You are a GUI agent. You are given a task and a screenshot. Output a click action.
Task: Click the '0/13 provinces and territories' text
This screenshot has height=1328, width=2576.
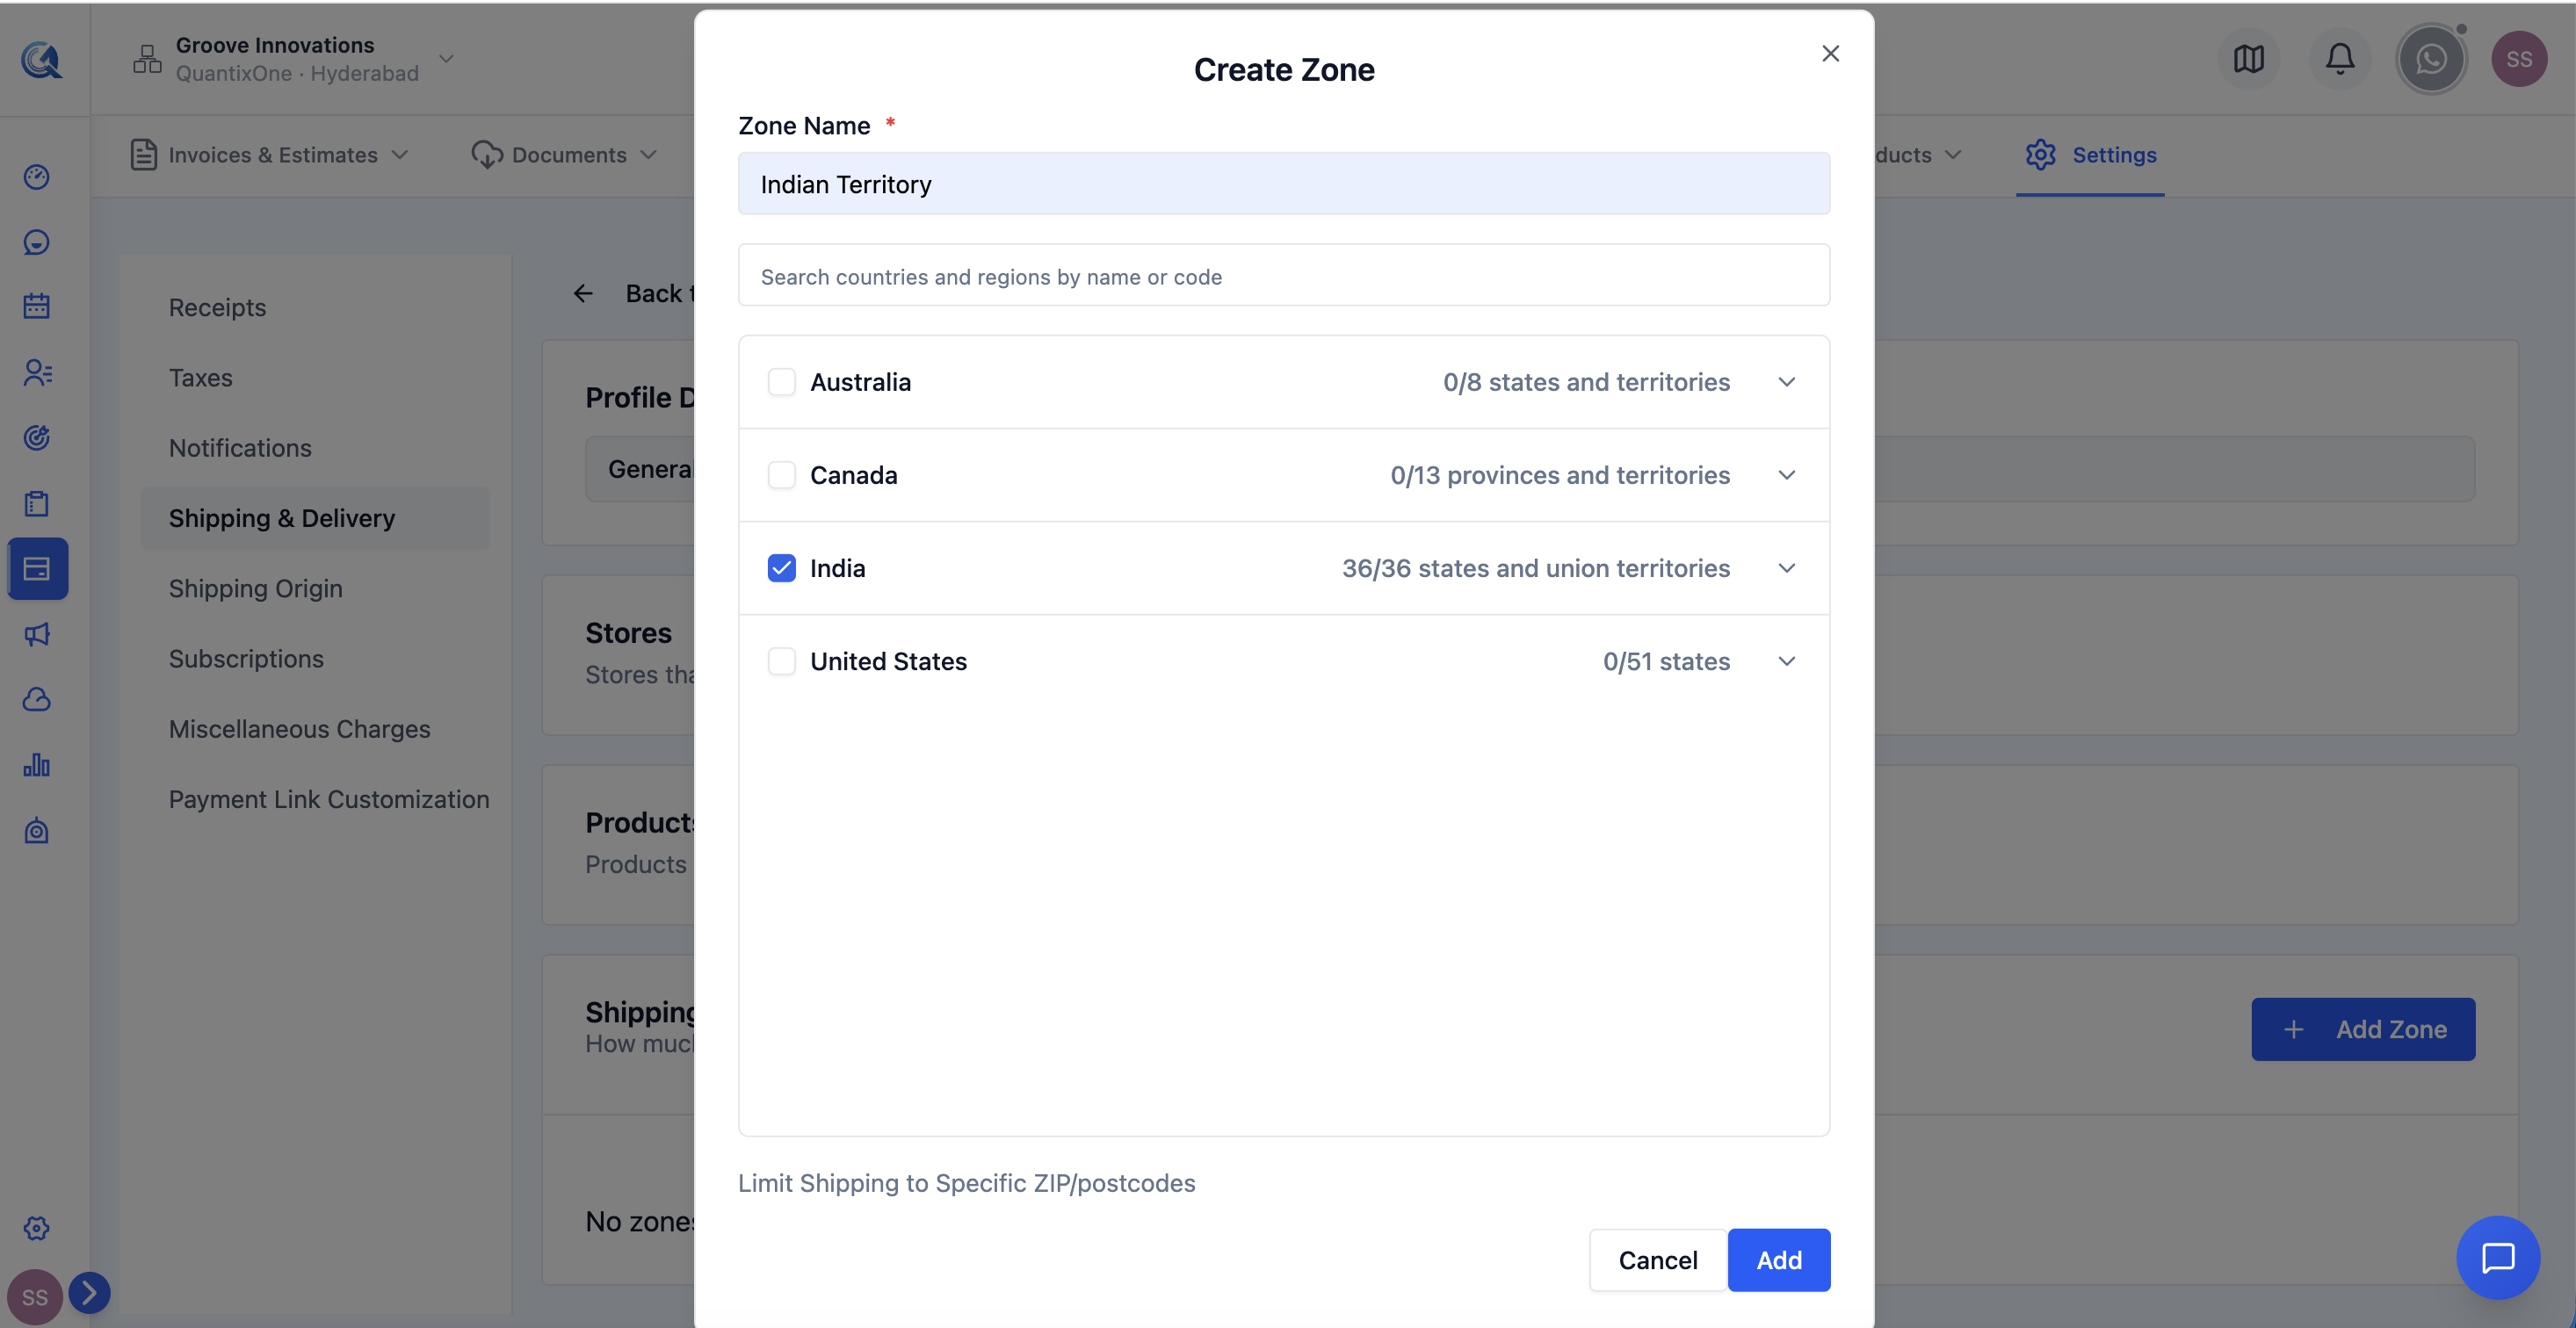pos(1559,475)
